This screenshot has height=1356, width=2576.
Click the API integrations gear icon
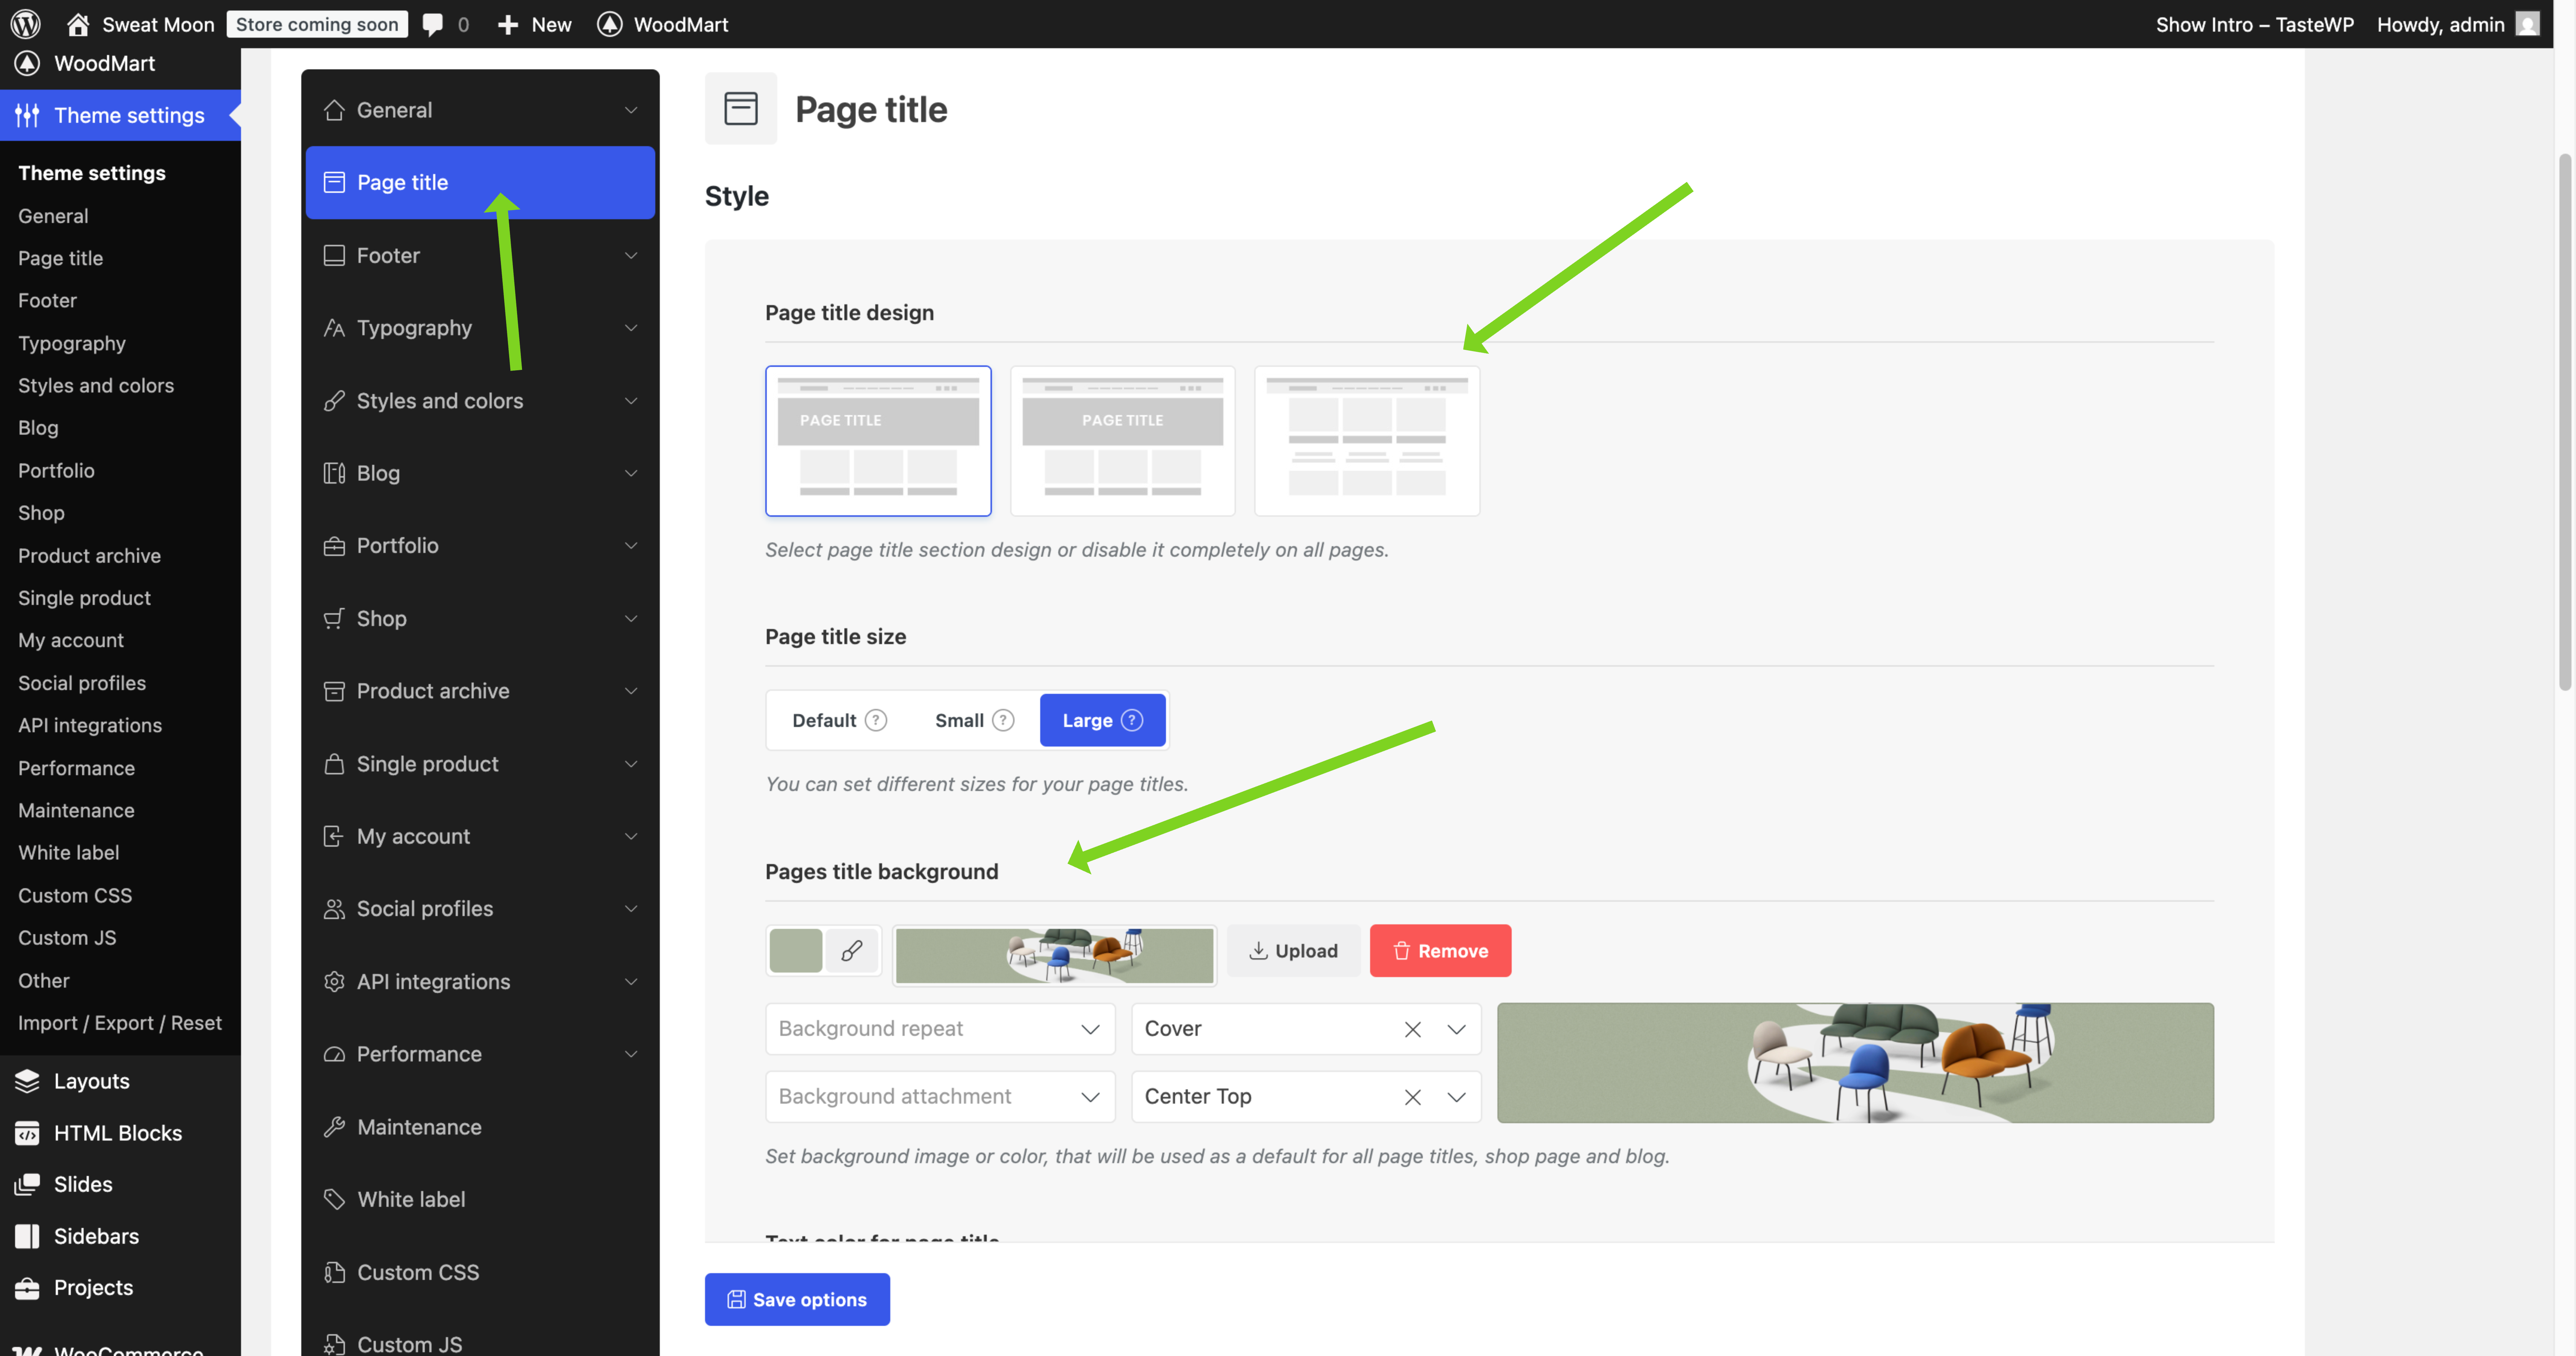(x=334, y=982)
